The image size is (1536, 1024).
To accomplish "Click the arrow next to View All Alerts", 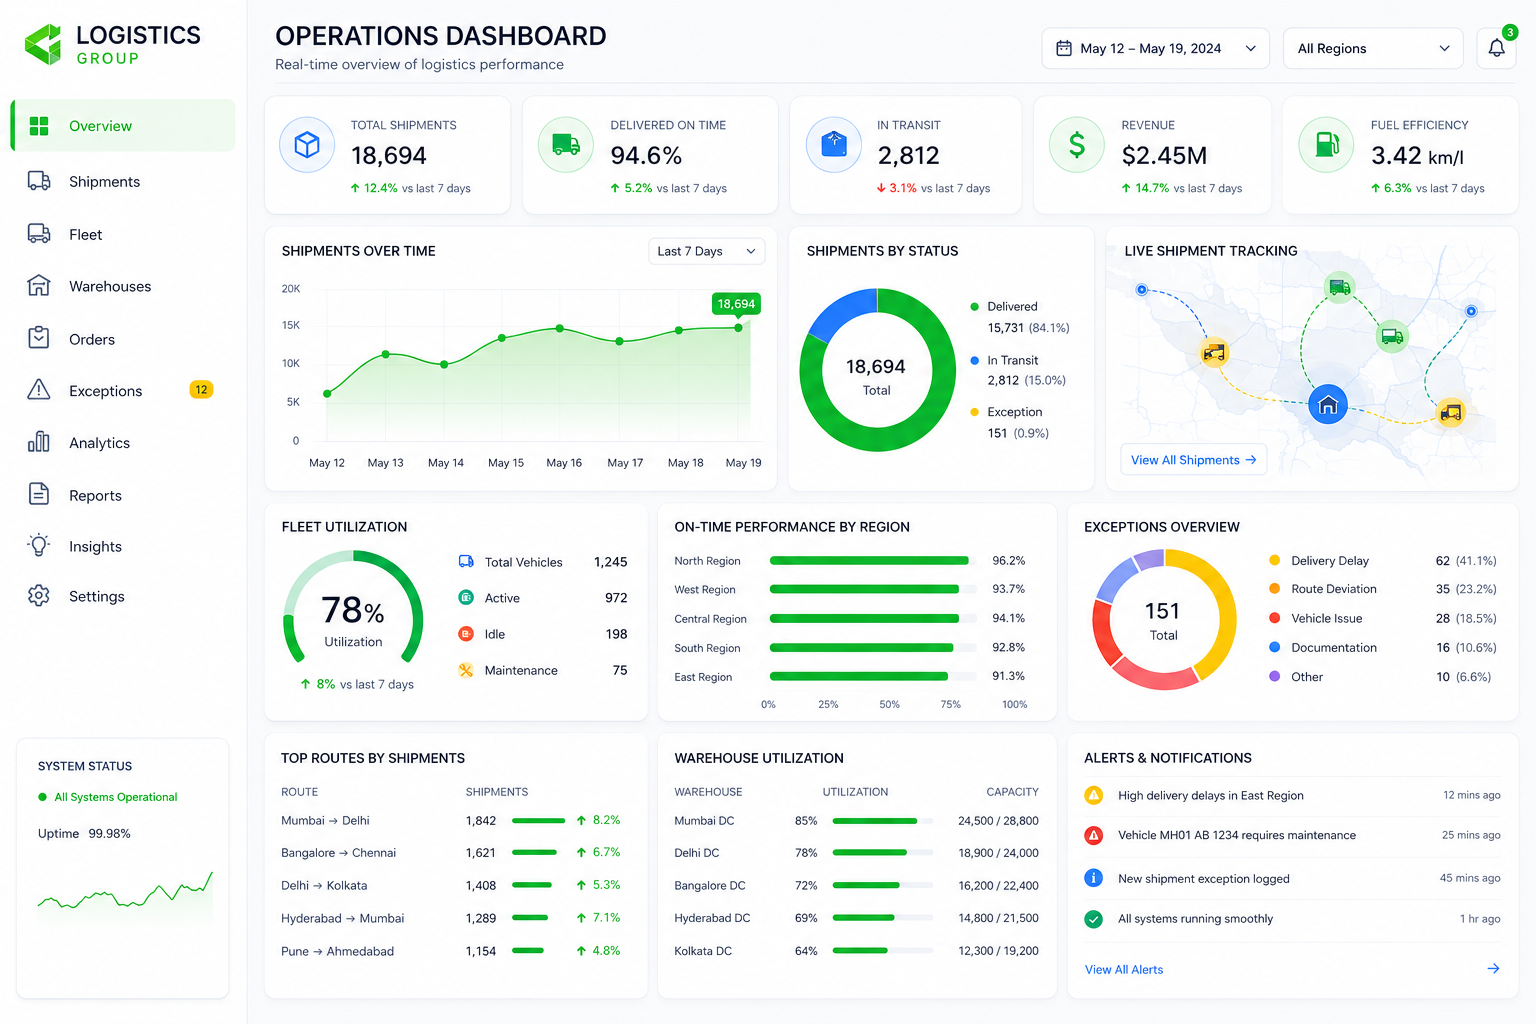I will pos(1493,969).
